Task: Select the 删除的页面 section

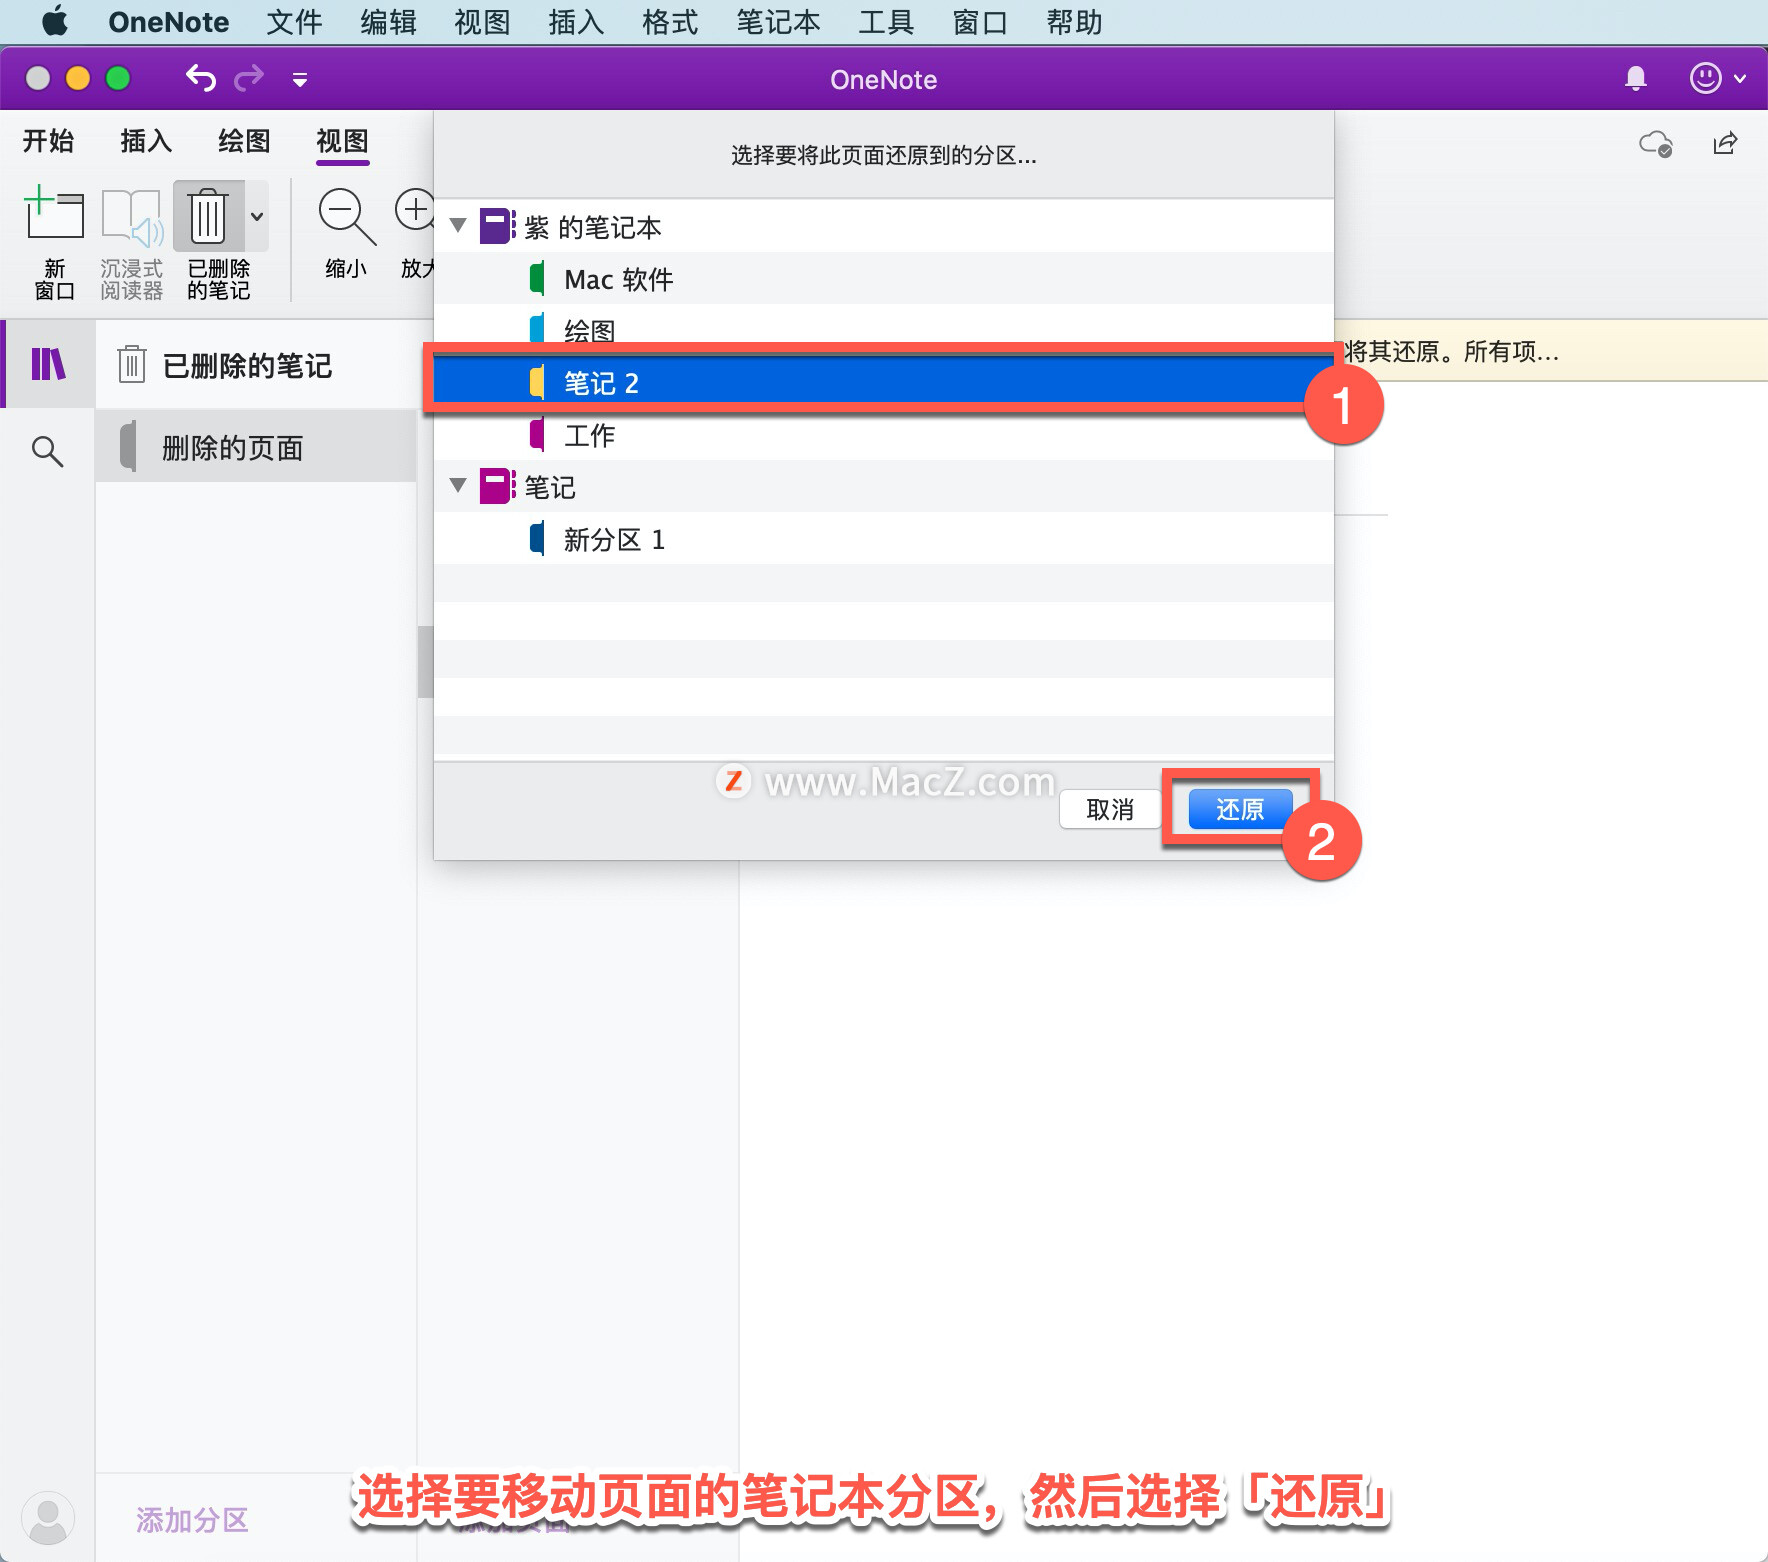Action: pos(256,447)
